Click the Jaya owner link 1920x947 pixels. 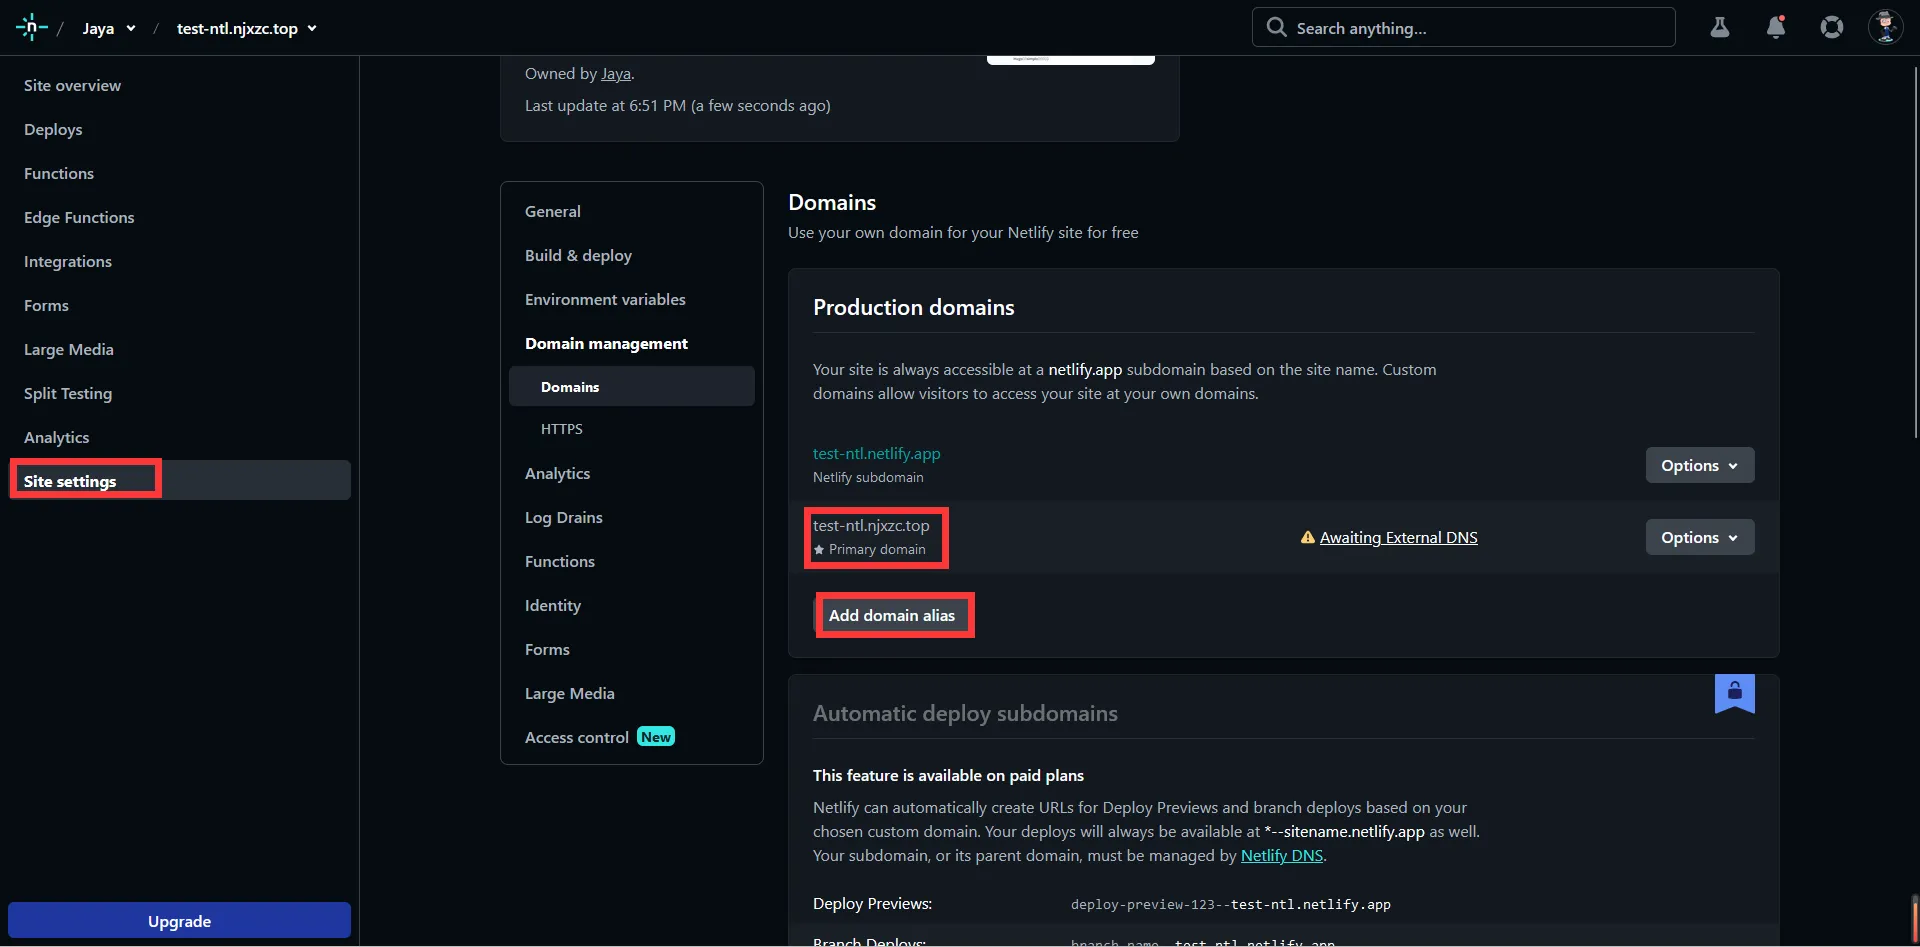[616, 74]
